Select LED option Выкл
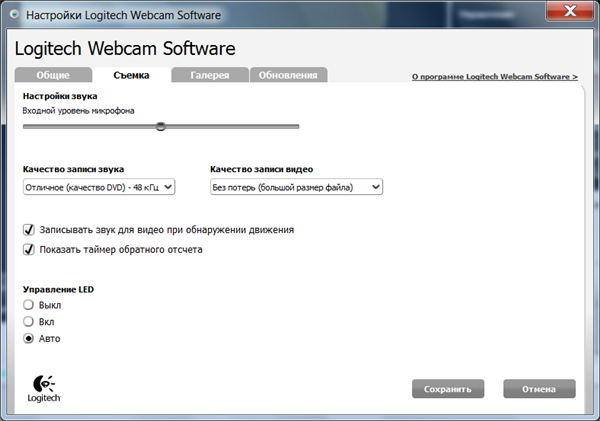600x421 pixels. point(28,305)
